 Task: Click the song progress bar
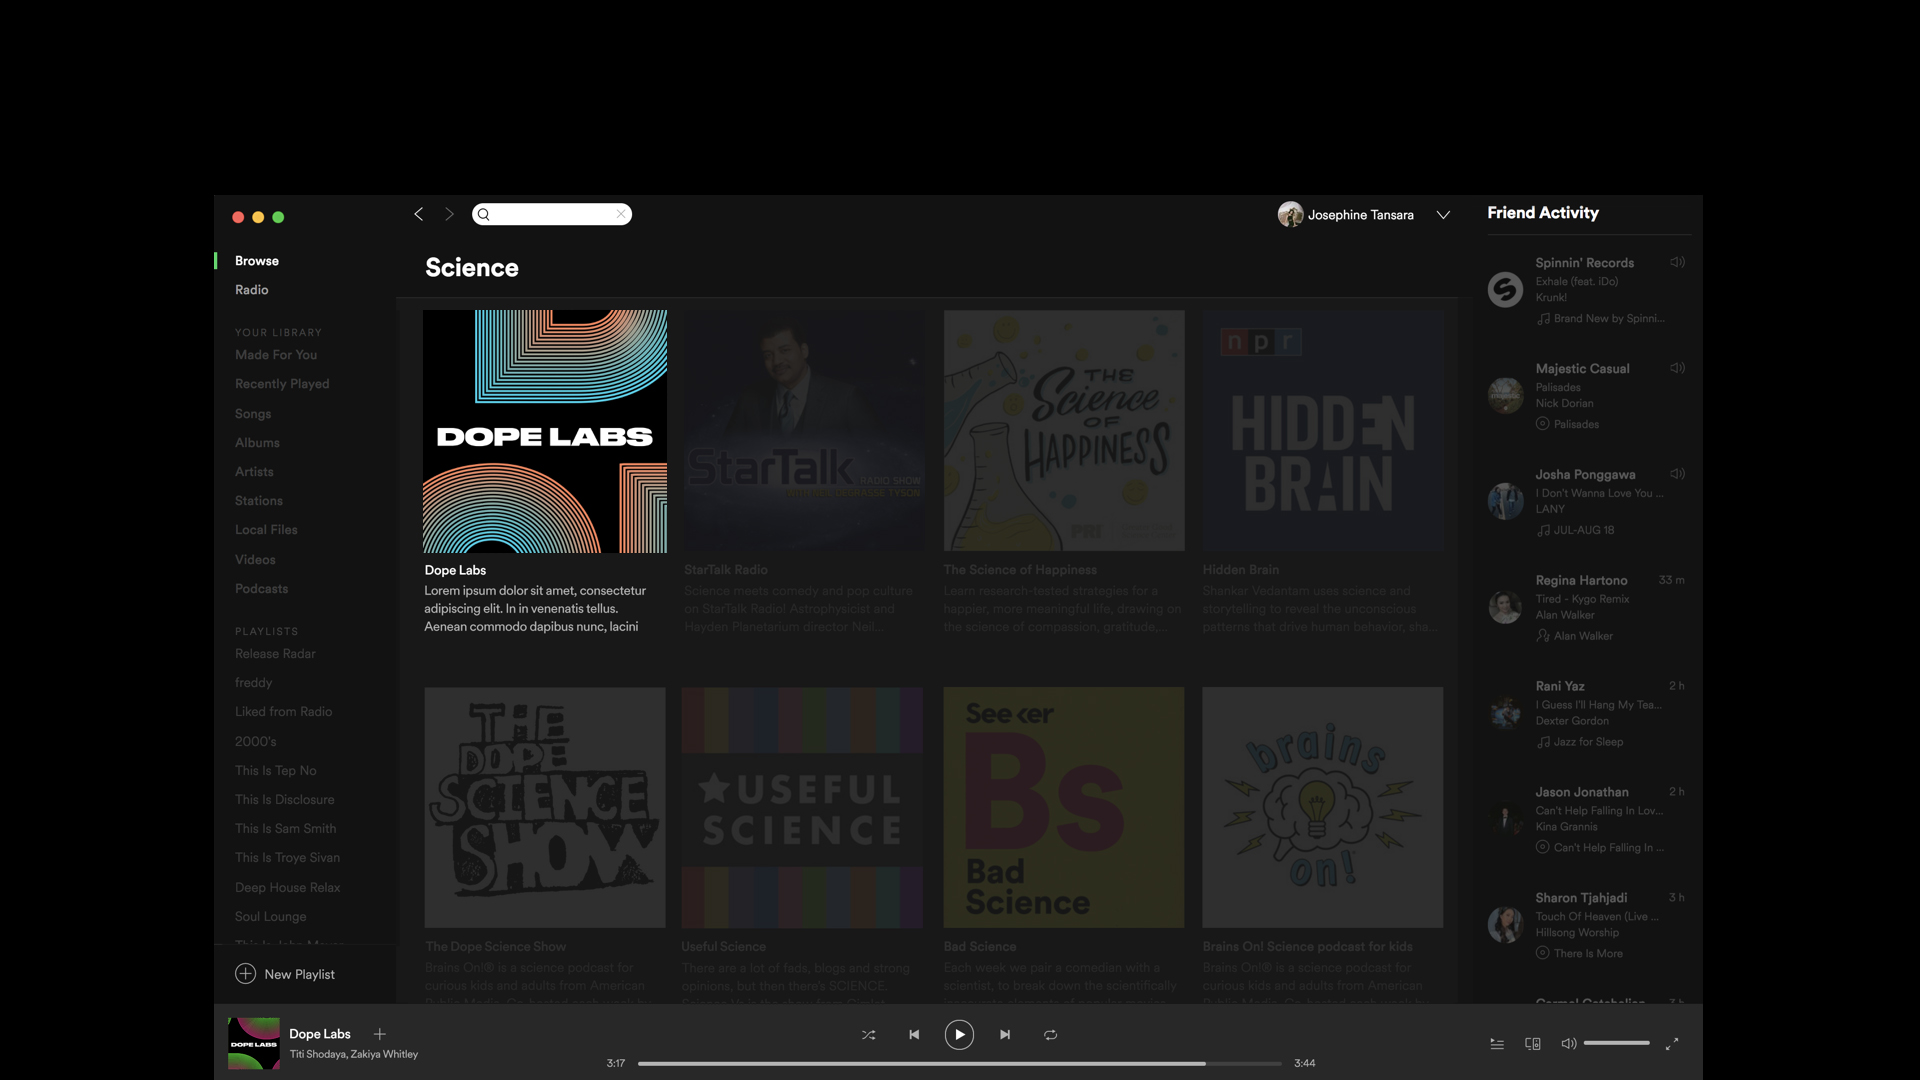[x=960, y=1064]
